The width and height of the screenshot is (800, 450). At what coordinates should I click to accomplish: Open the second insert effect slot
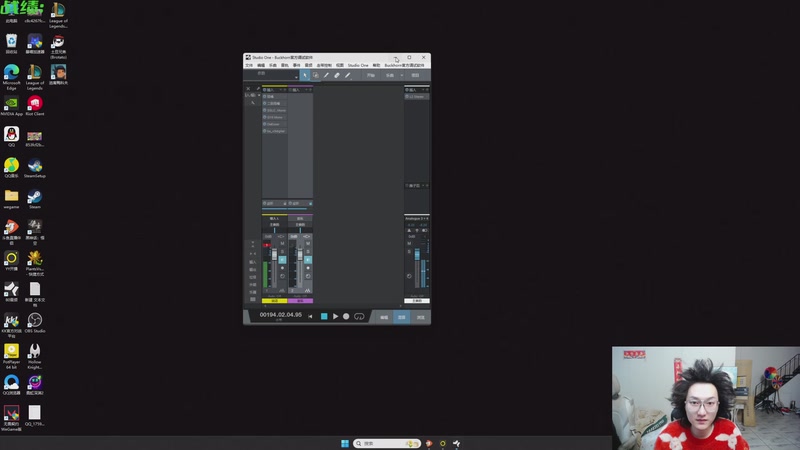(x=274, y=104)
